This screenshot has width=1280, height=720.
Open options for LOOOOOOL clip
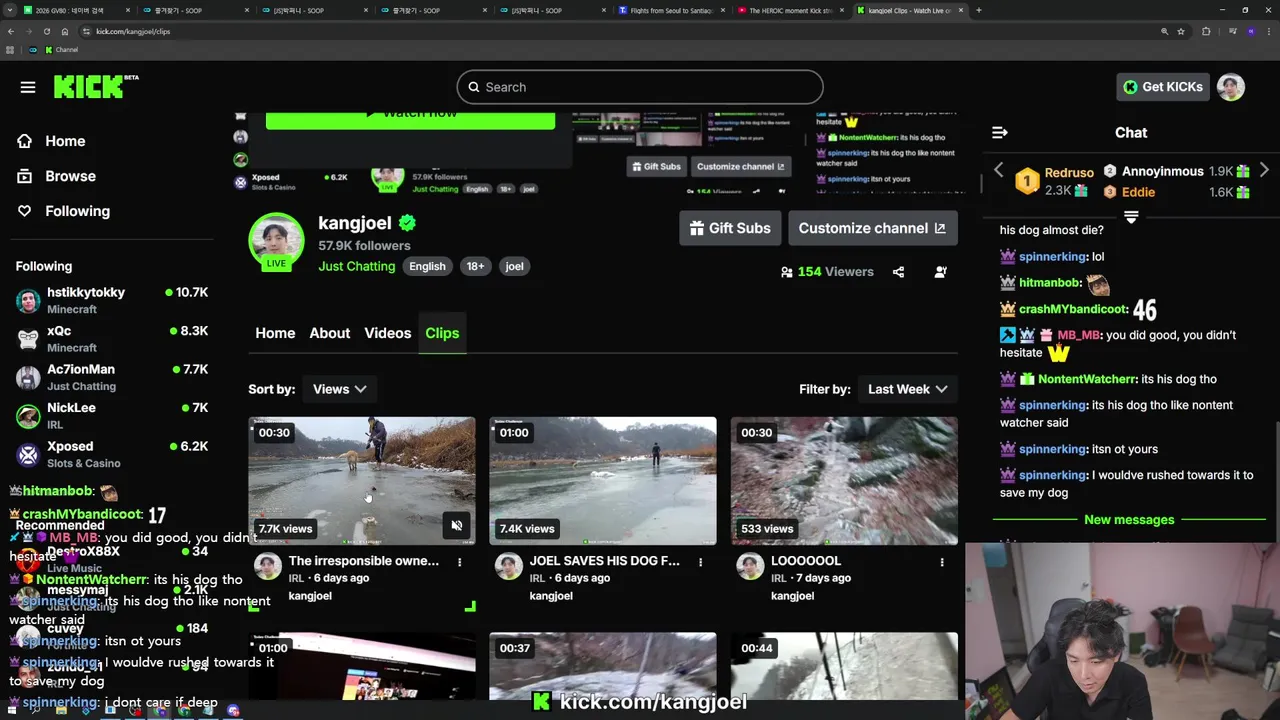pos(941,562)
